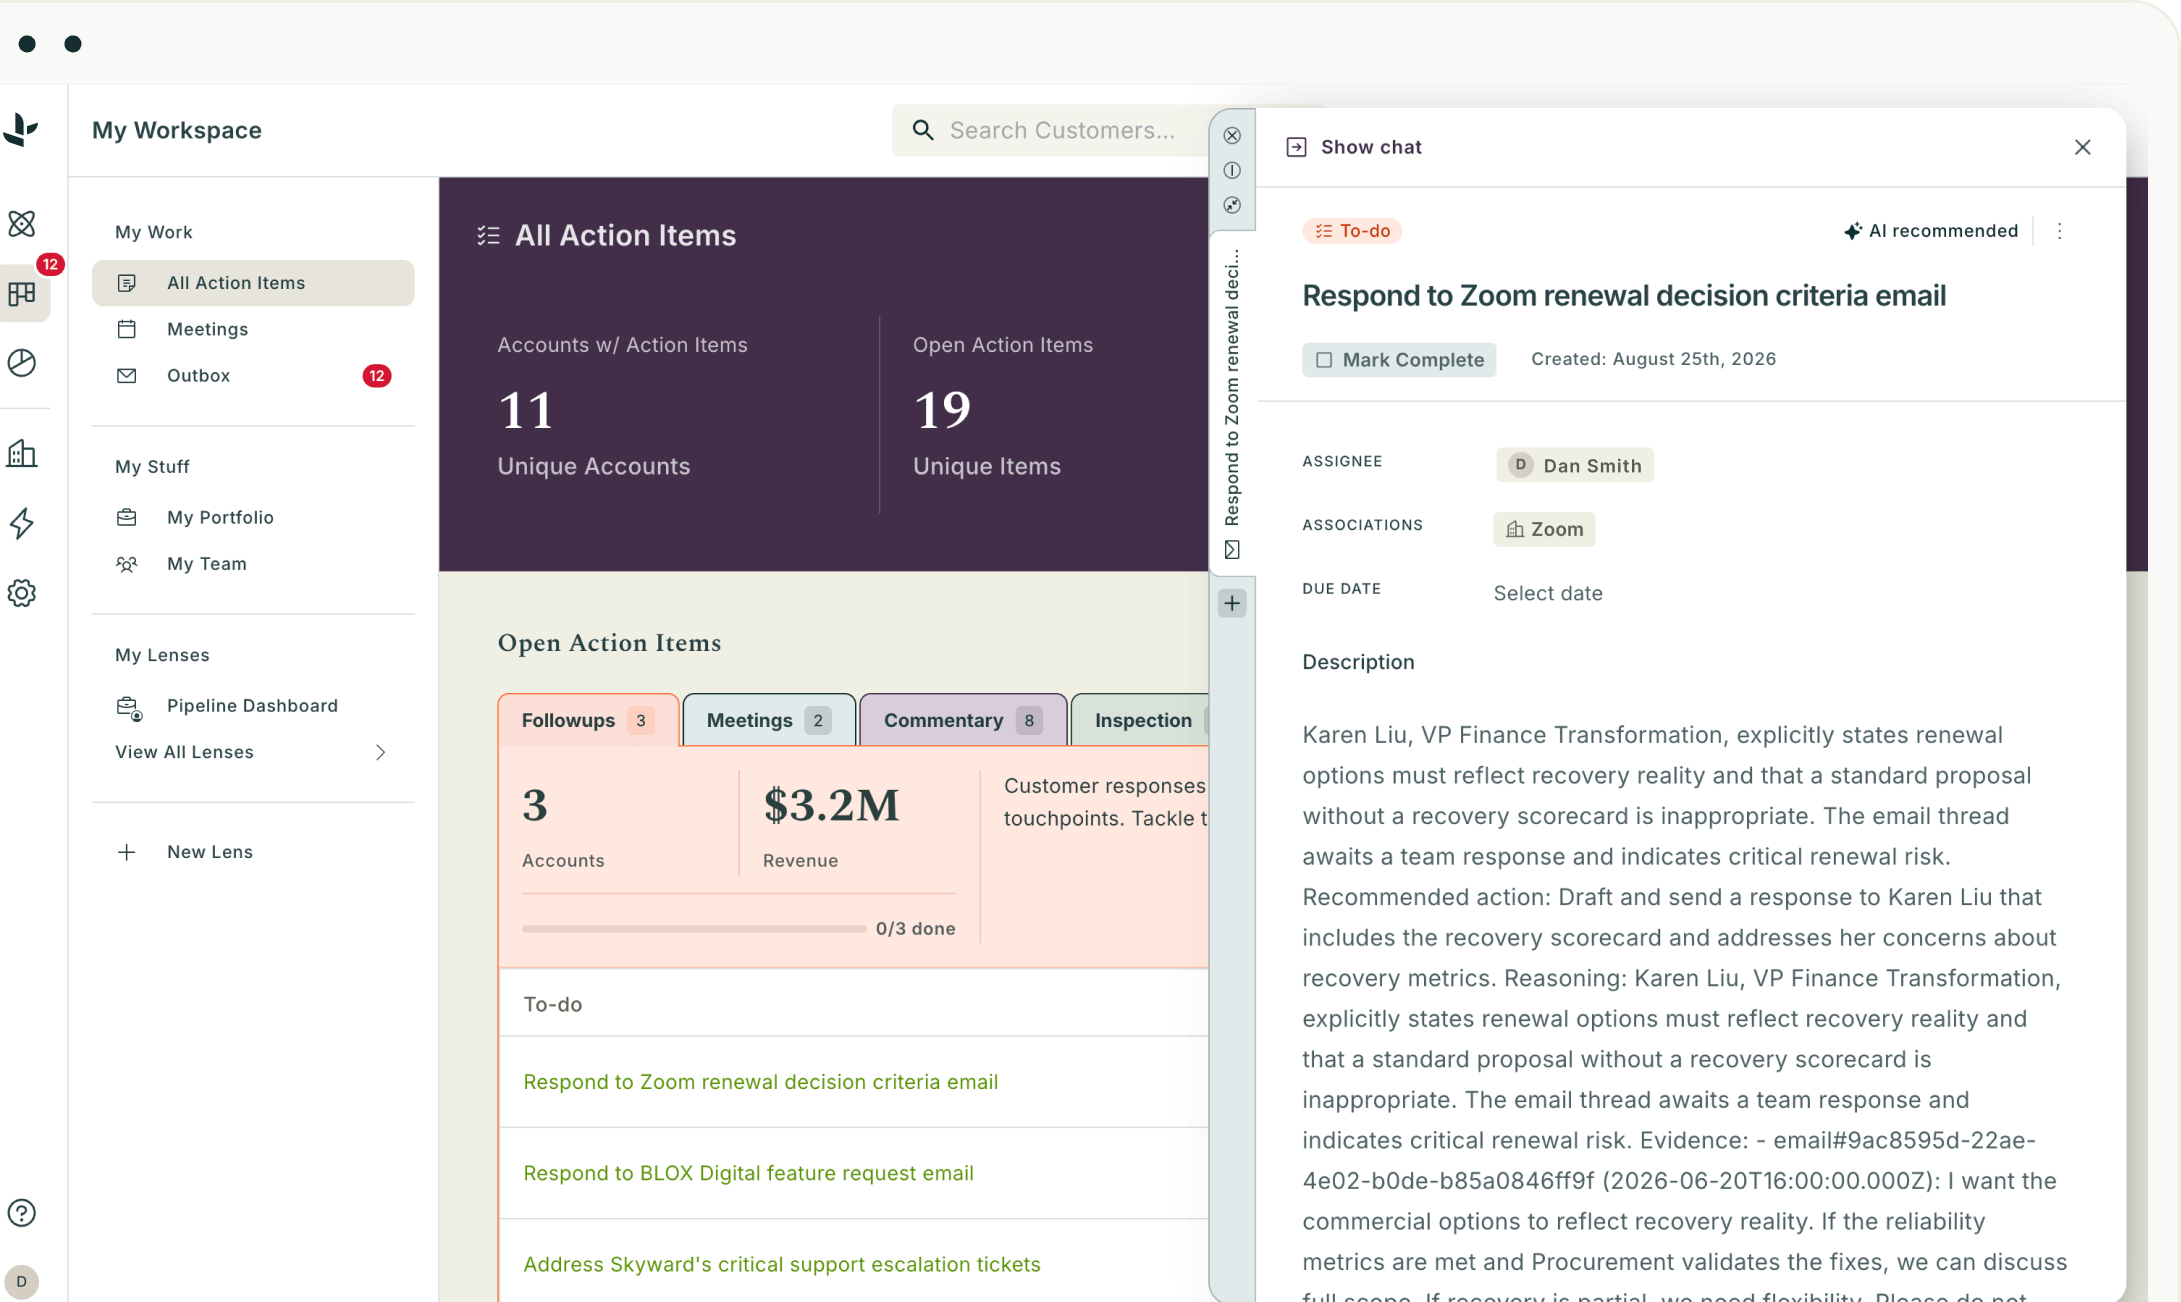
Task: Switch to the Meetings tab in Open Action Items
Action: 768,720
